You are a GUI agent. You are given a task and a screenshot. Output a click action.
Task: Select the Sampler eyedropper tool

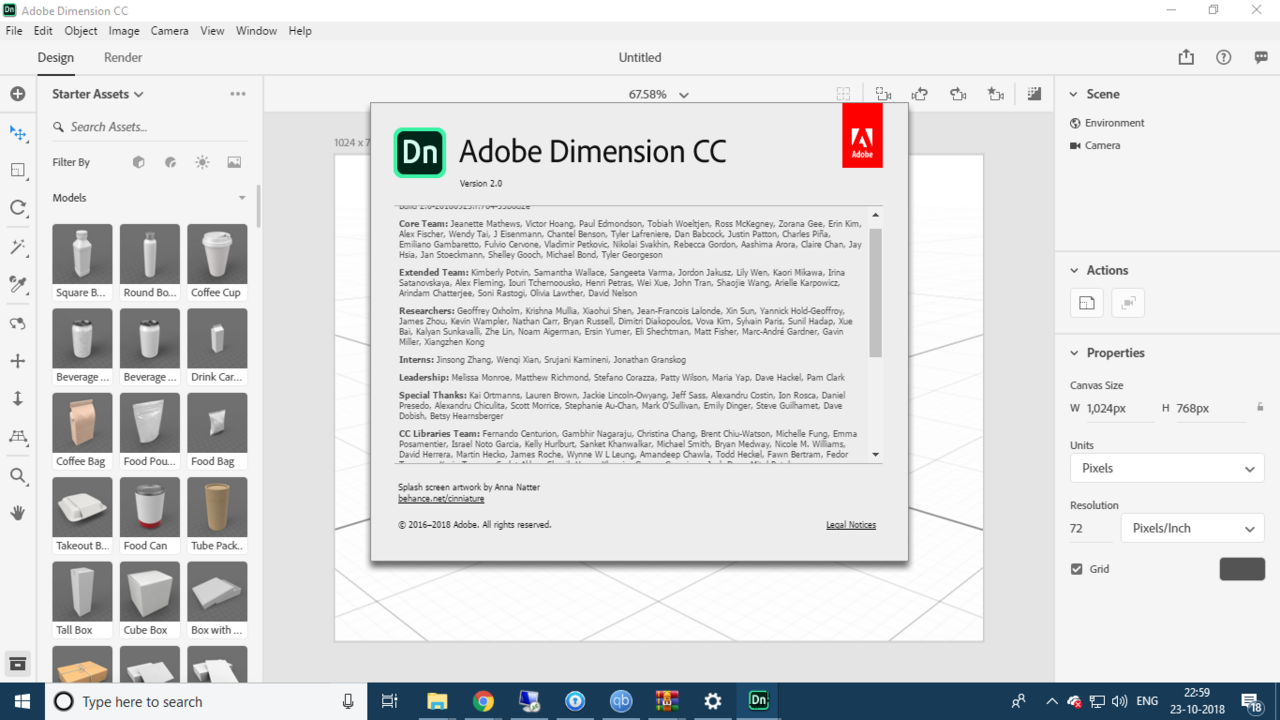click(18, 285)
